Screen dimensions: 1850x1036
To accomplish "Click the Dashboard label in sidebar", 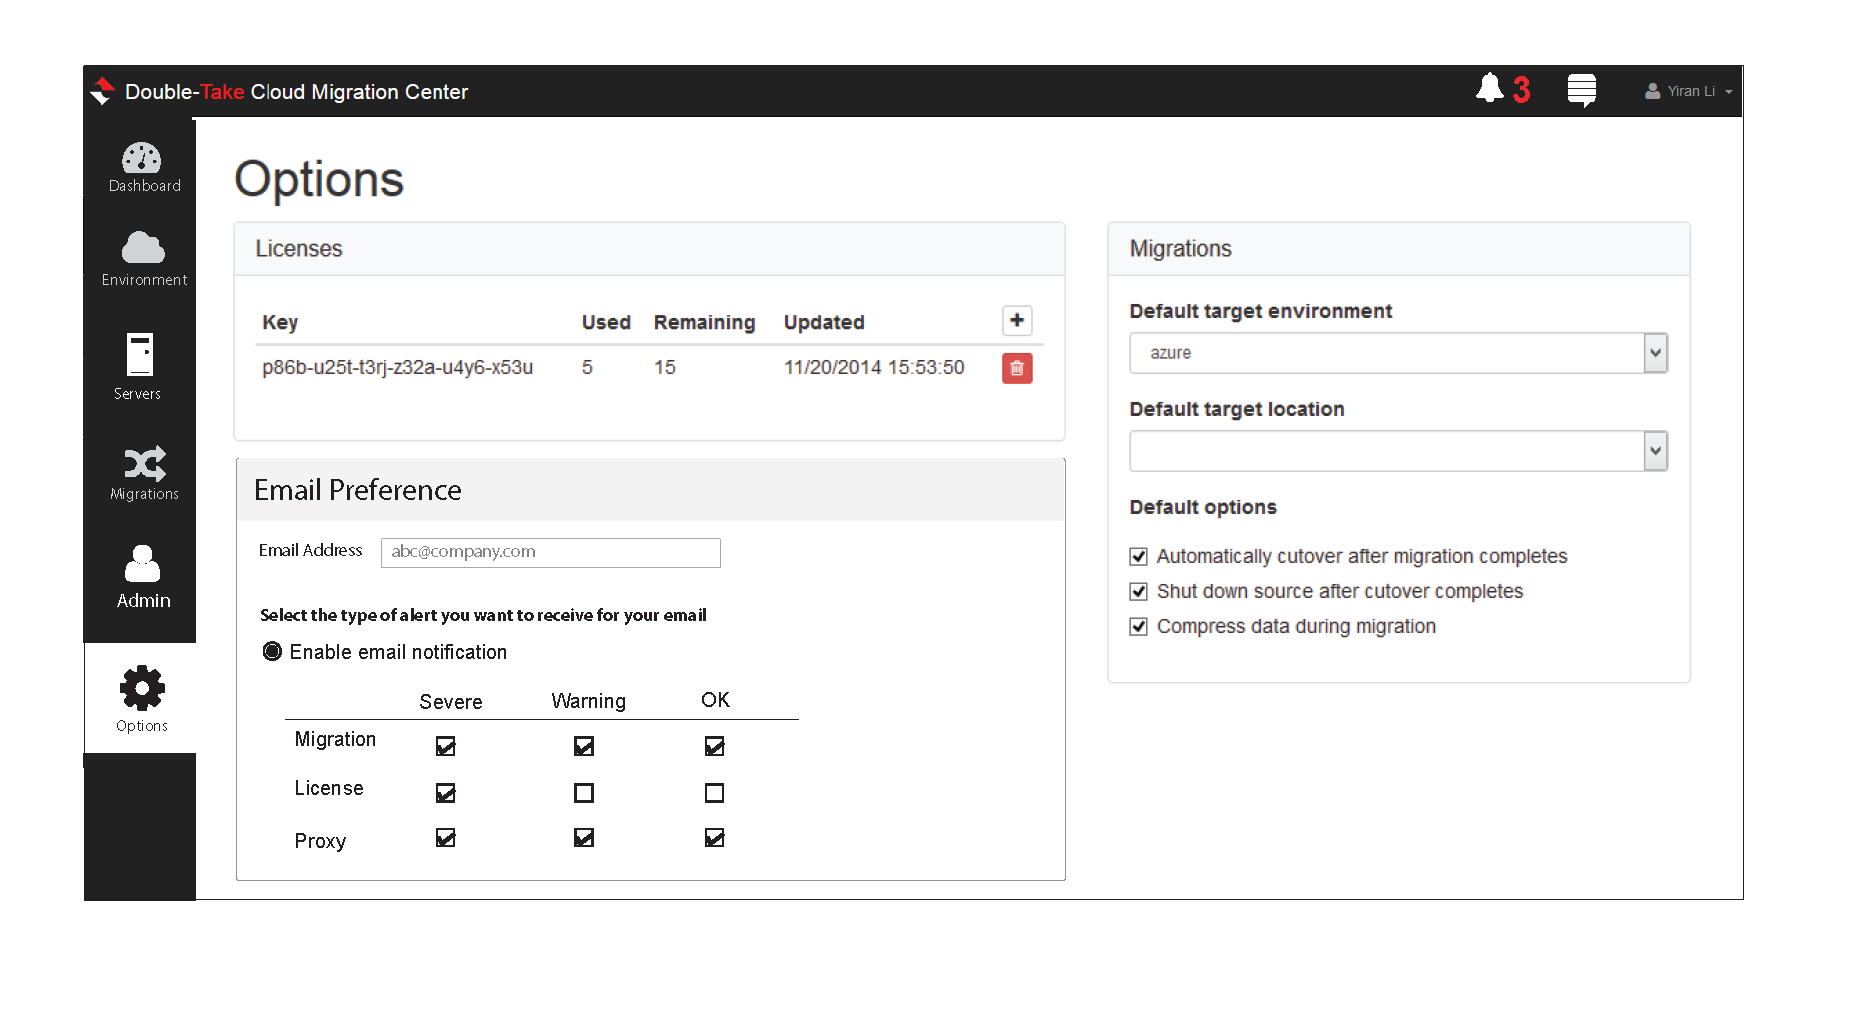I will tap(145, 186).
